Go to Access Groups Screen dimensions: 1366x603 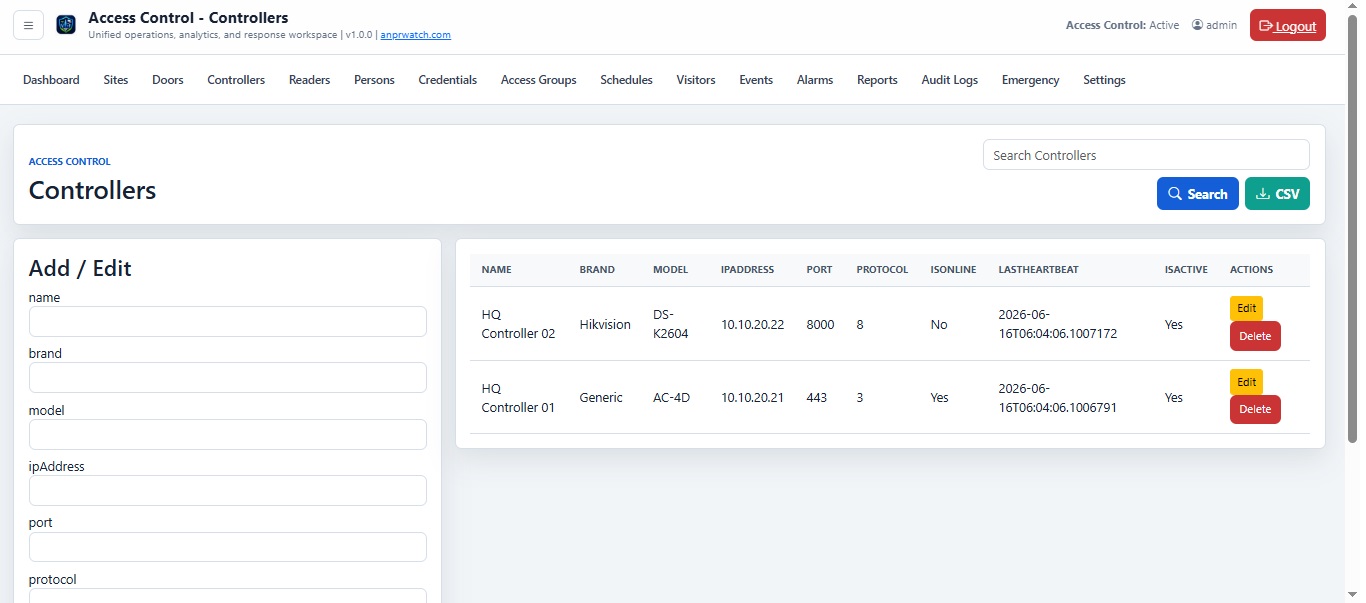pos(538,80)
